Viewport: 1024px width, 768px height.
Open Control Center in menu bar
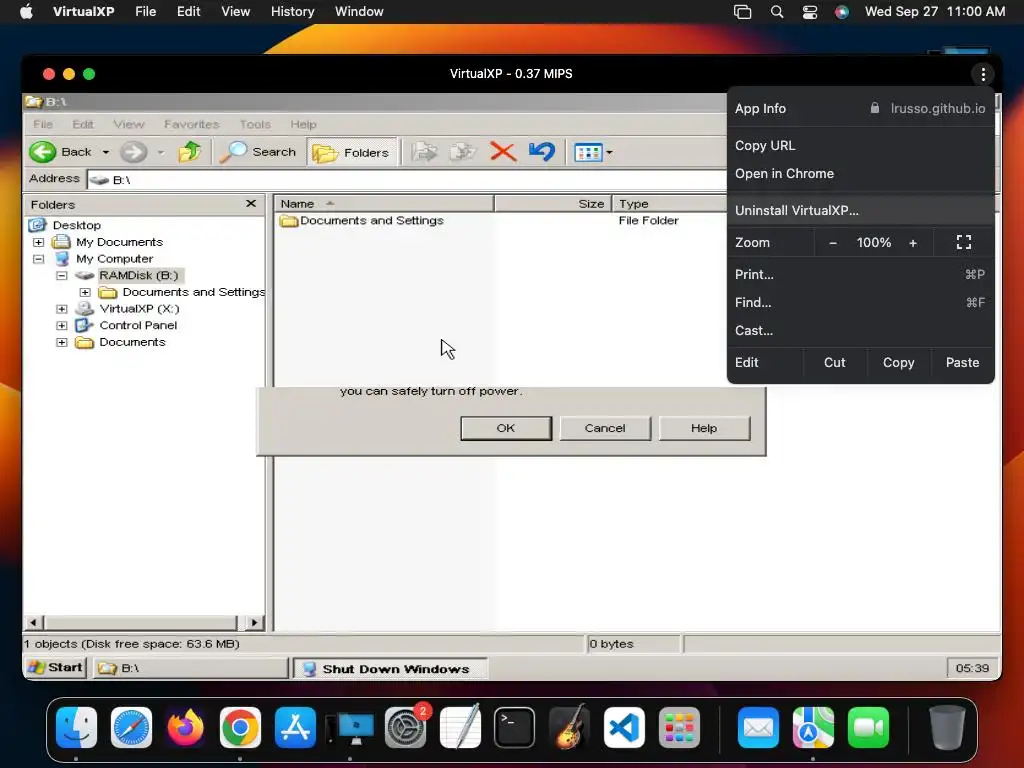[x=810, y=12]
